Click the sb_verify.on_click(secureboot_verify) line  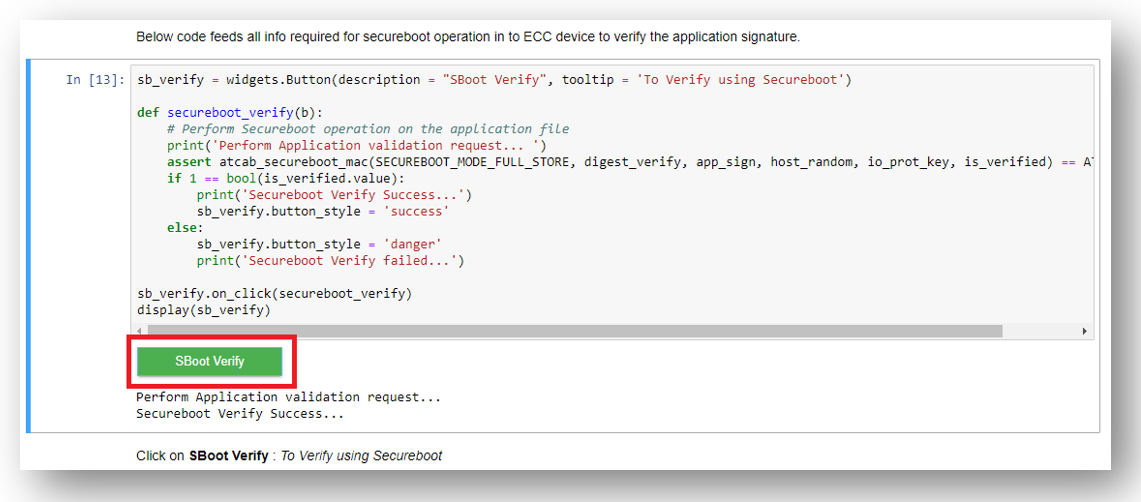[x=274, y=294]
